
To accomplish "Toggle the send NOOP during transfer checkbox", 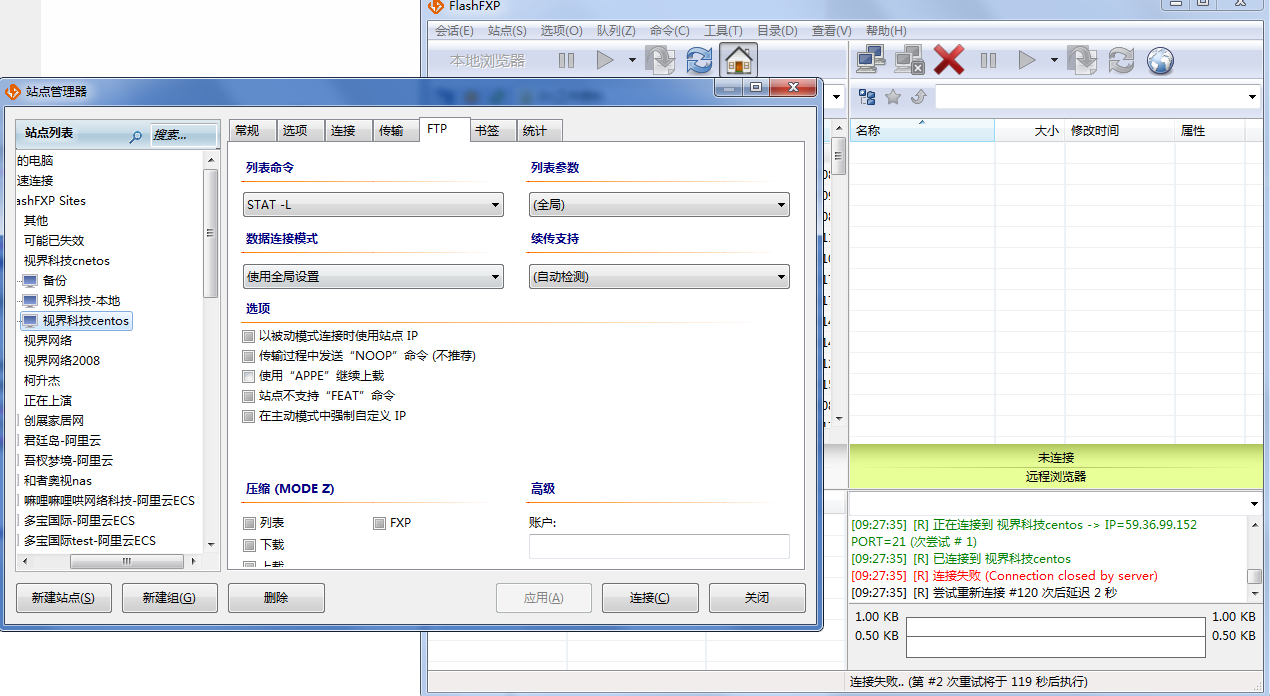I will [249, 356].
